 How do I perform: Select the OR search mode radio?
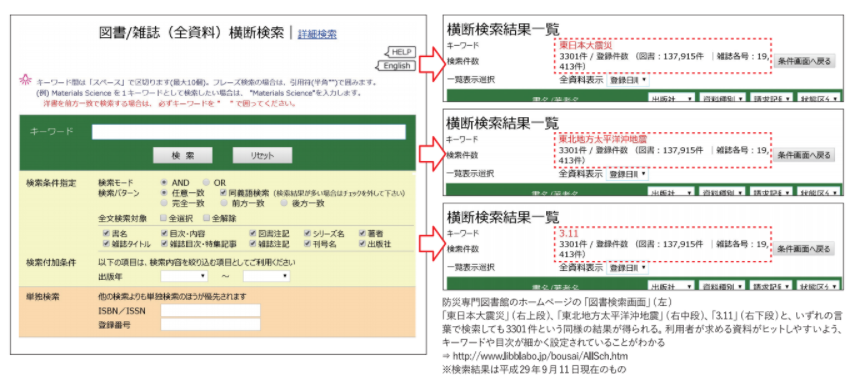tap(206, 182)
